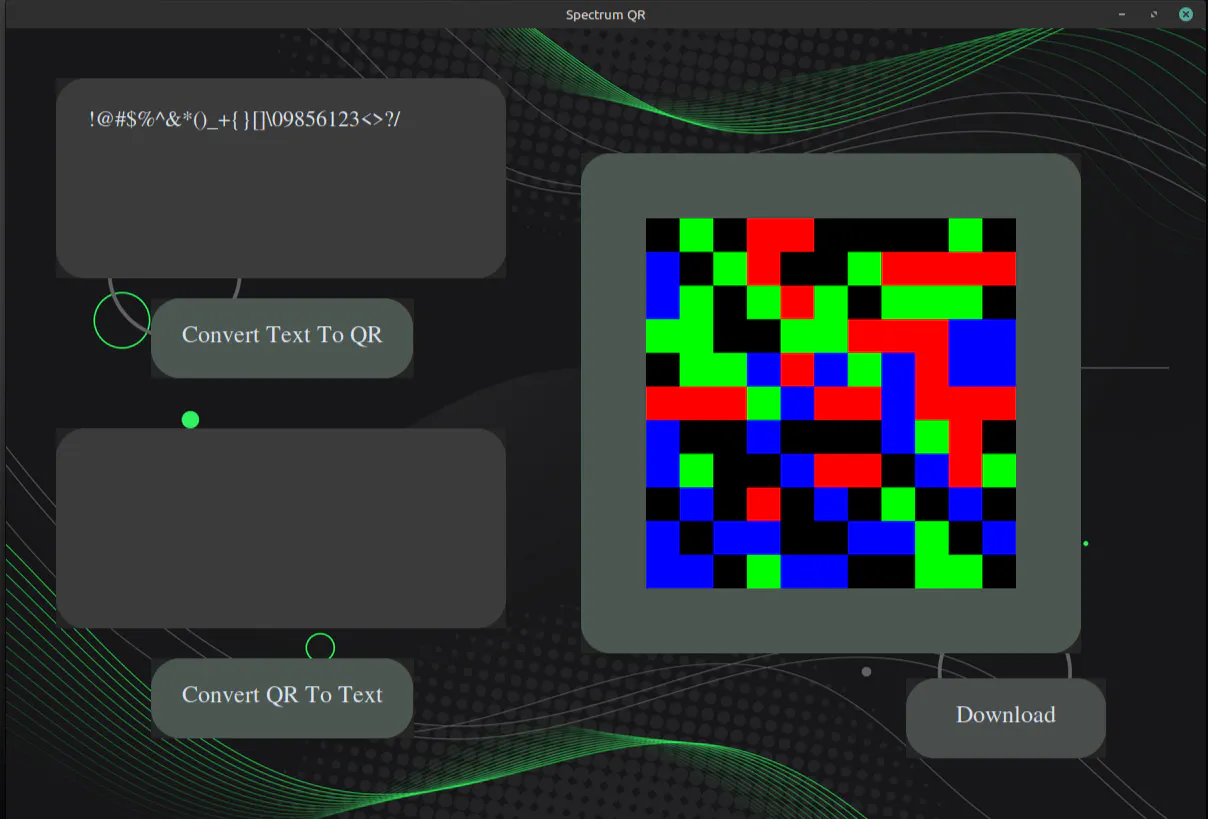Viewport: 1208px width, 819px height.
Task: Download the generated QR image
Action: pos(1006,718)
